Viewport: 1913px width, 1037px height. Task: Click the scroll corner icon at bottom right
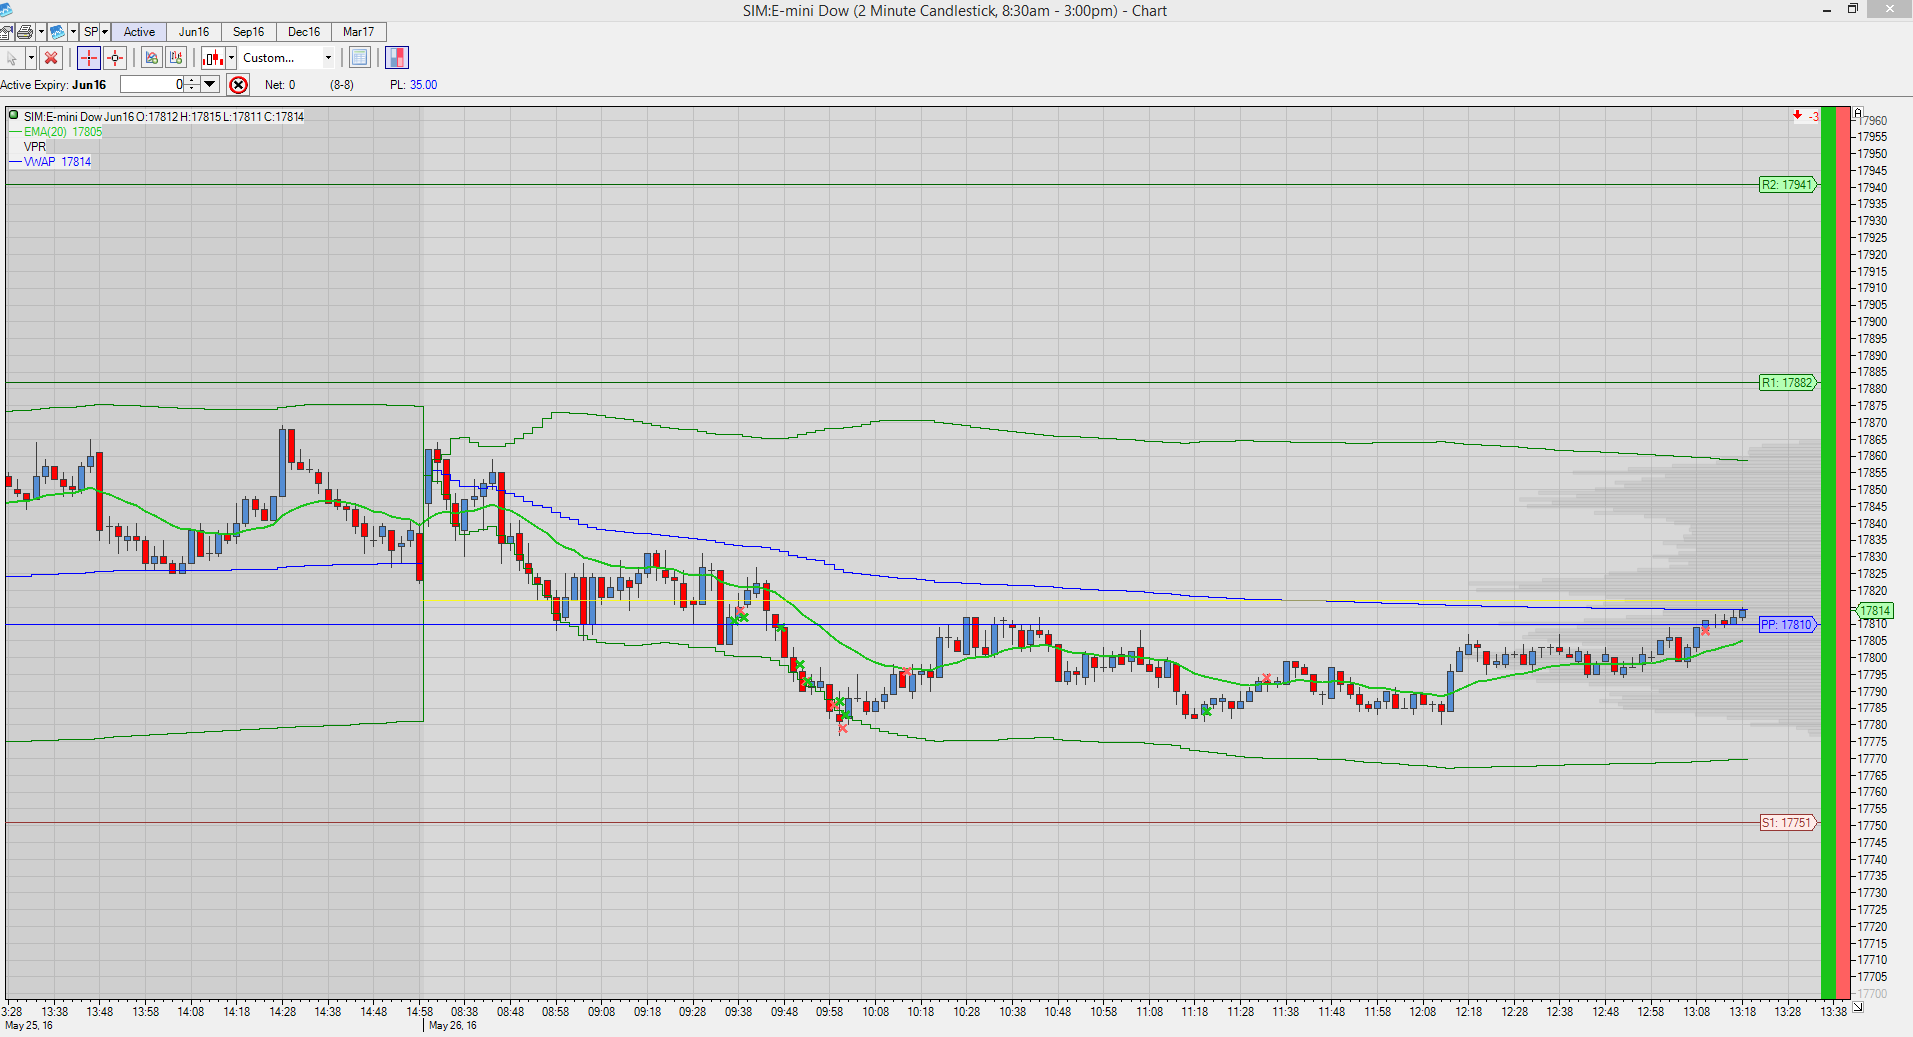point(1858,1007)
